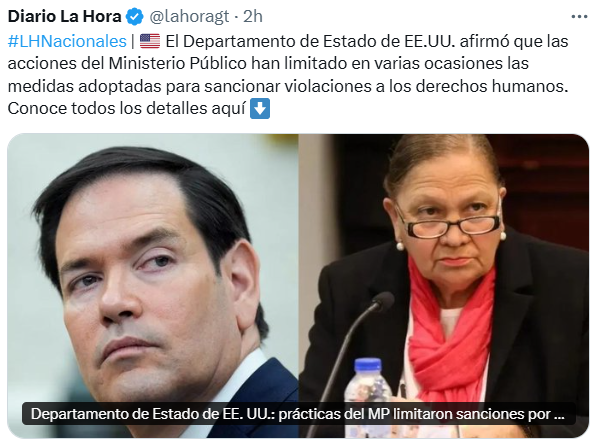The height and width of the screenshot is (443, 598).
Task: Click the US flag emoji
Action: pos(150,41)
